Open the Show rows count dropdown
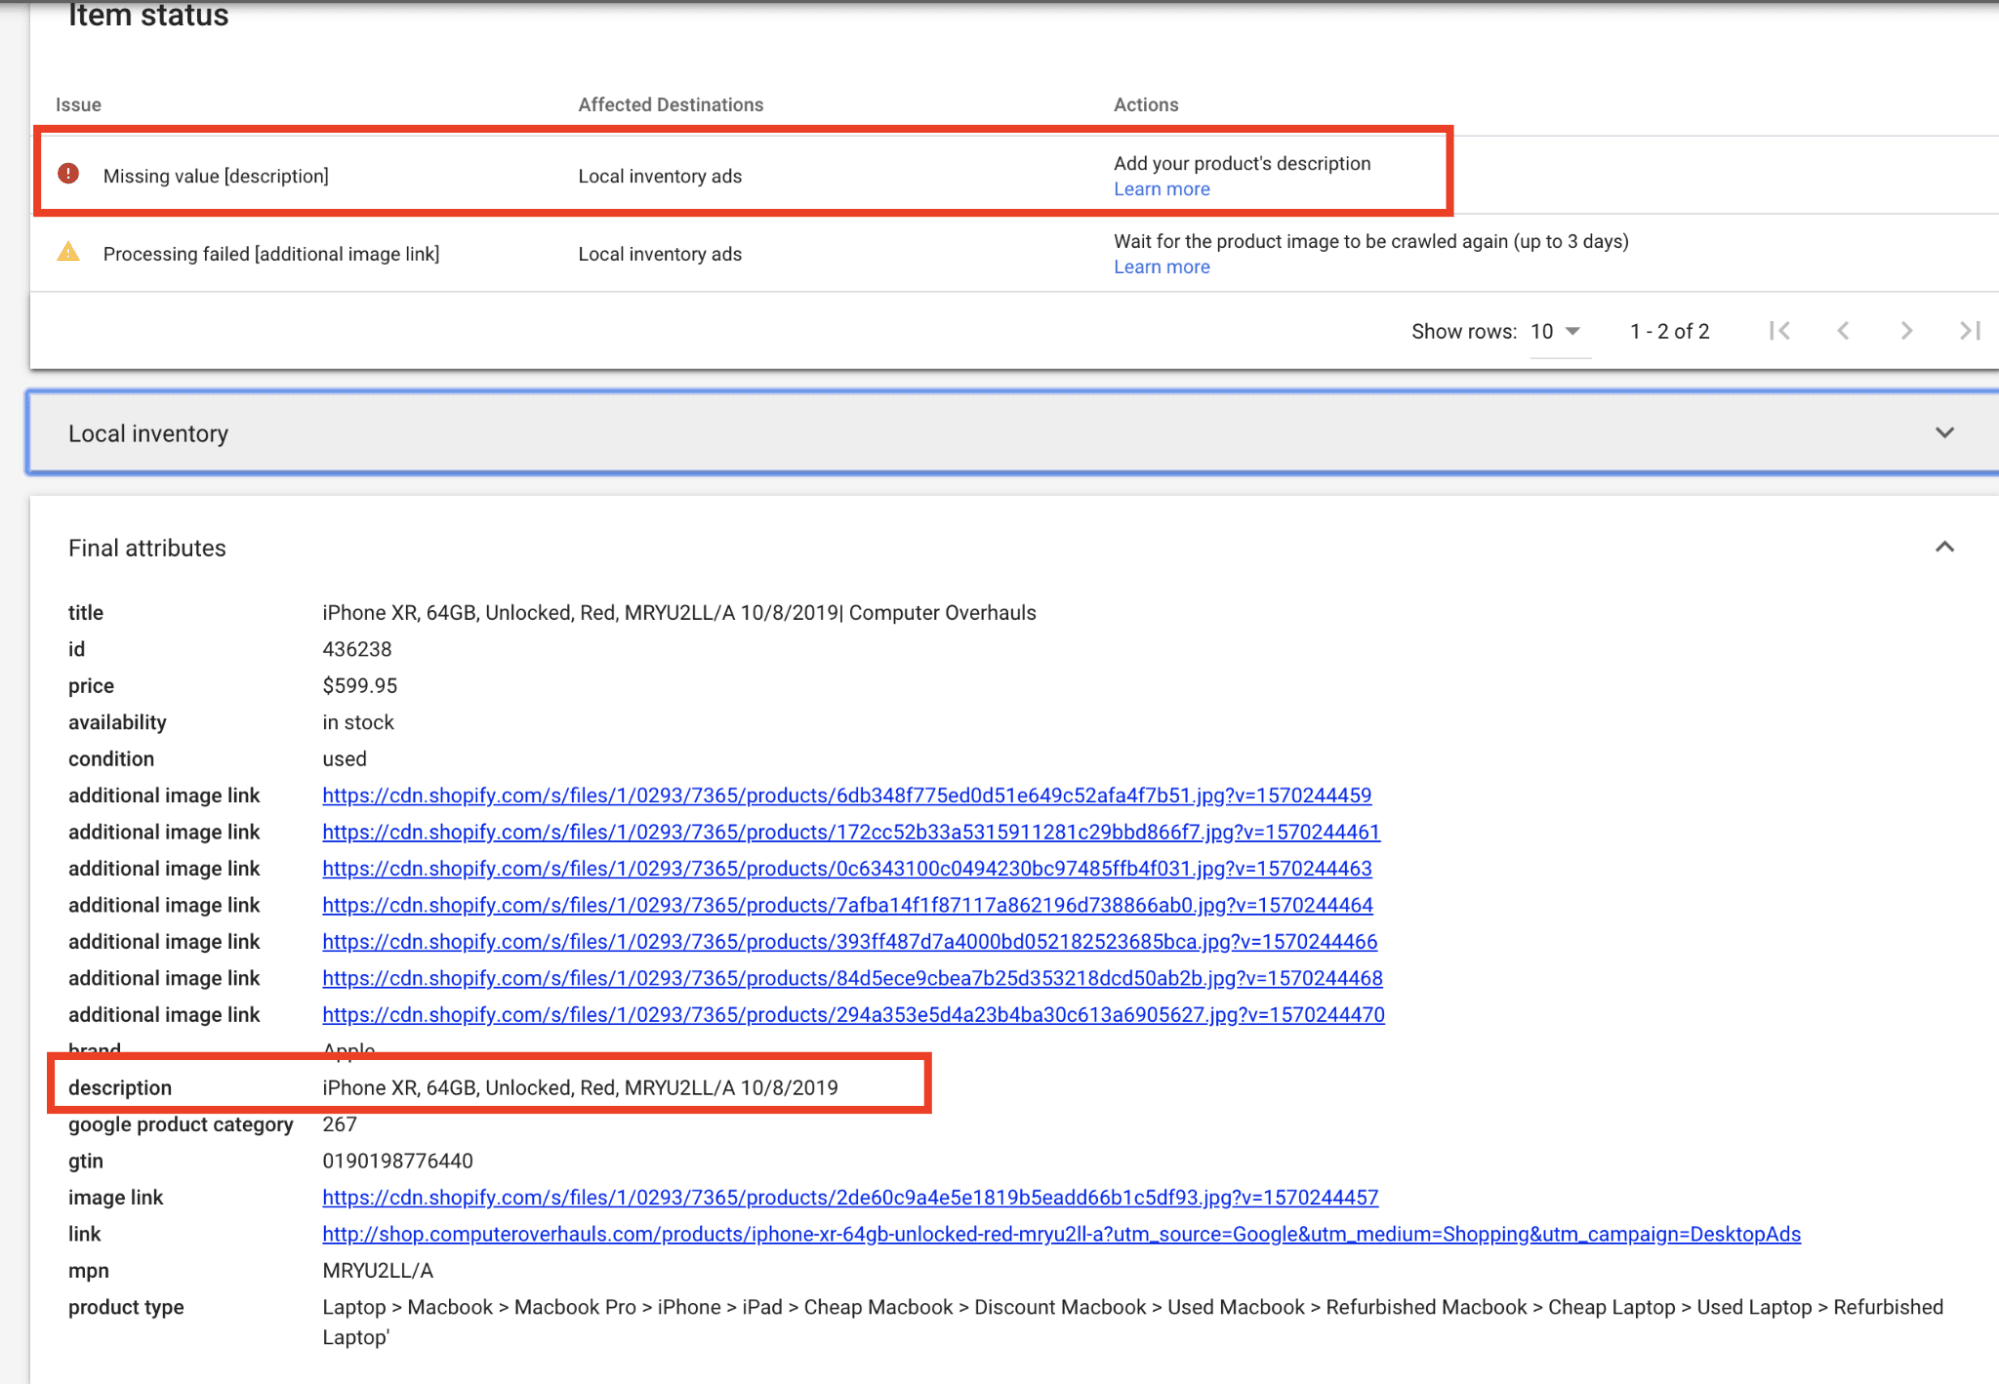Screen dimensions: 1999x1385 (1555, 331)
